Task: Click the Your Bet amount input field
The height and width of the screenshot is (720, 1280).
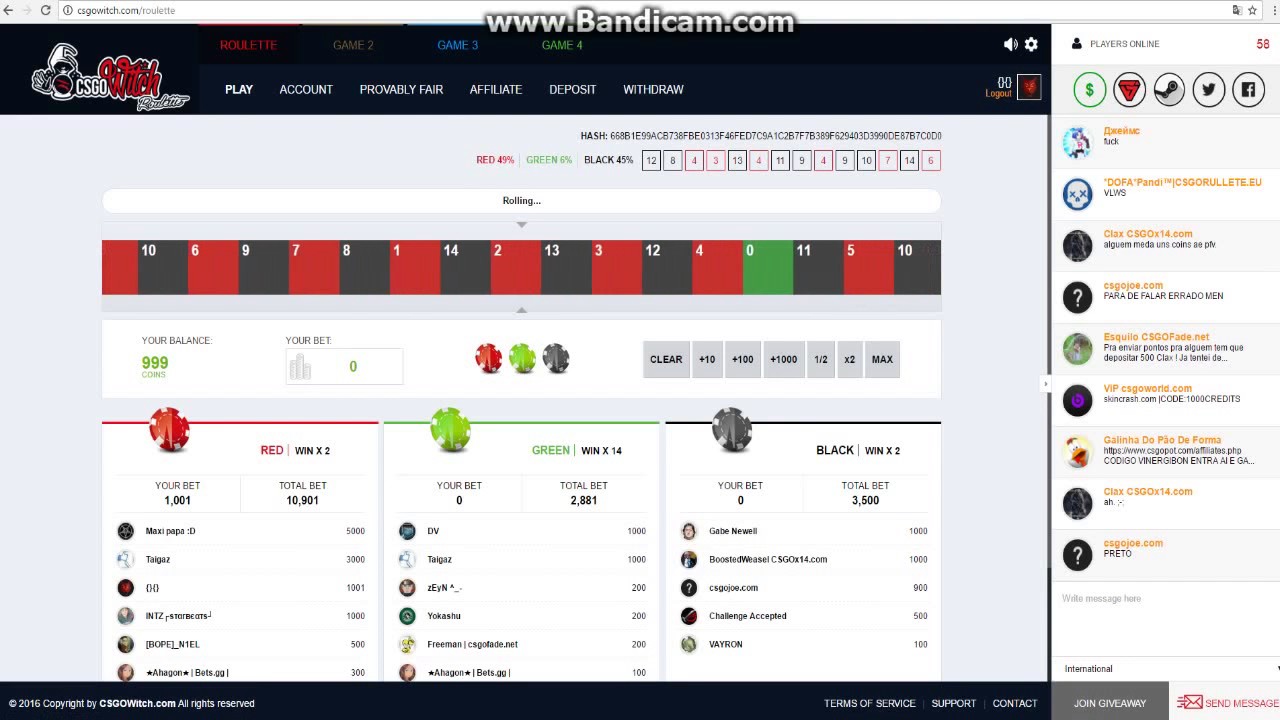Action: pyautogui.click(x=345, y=367)
